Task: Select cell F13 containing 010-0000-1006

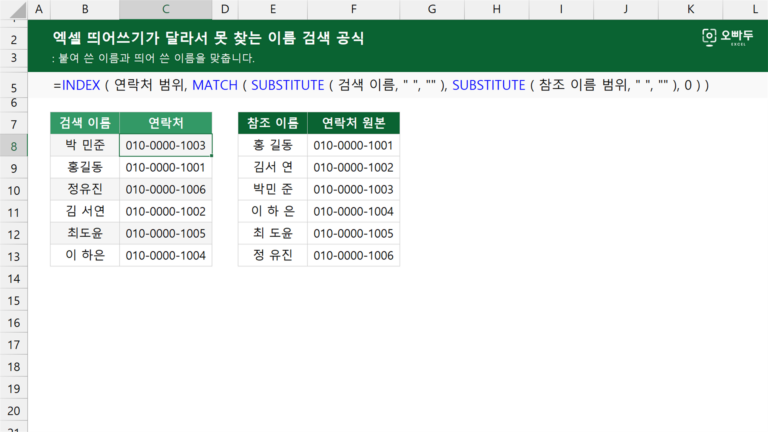Action: point(353,255)
